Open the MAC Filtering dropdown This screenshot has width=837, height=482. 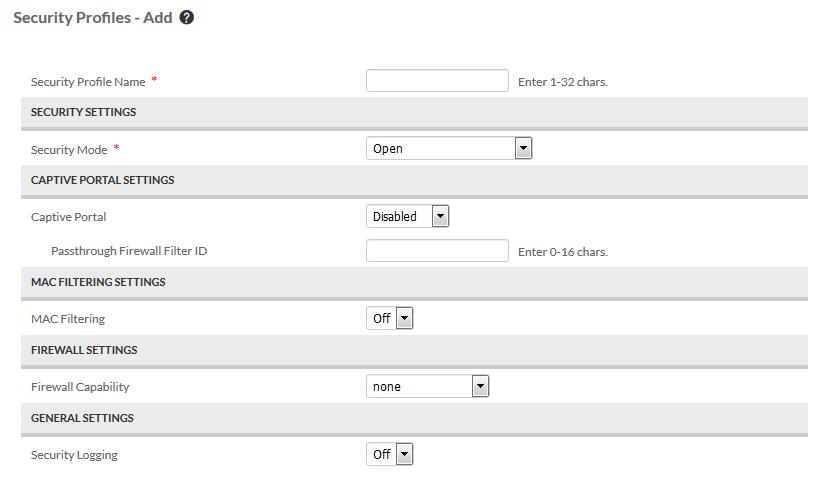click(390, 318)
